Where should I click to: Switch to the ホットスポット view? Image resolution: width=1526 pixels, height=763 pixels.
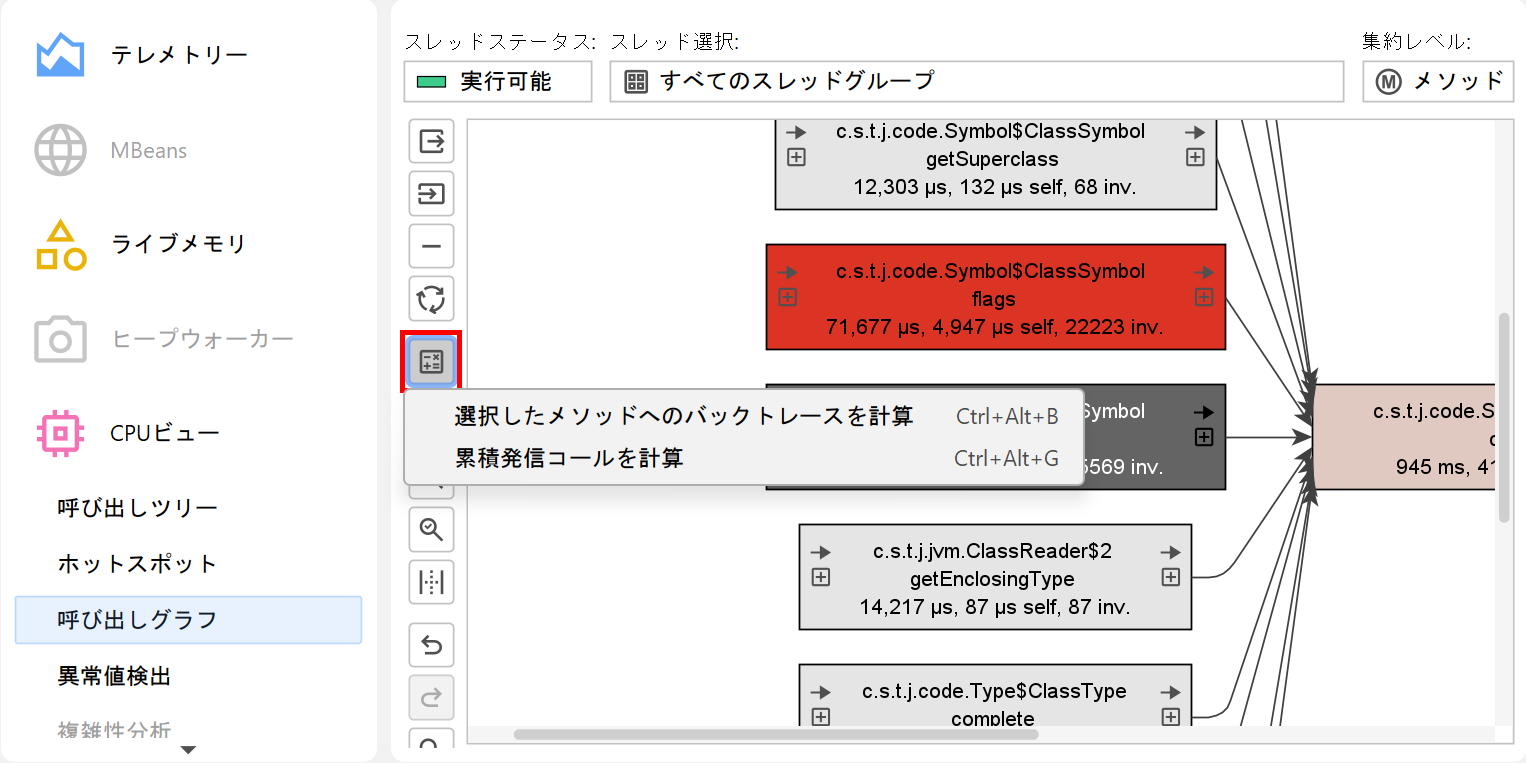click(x=137, y=564)
